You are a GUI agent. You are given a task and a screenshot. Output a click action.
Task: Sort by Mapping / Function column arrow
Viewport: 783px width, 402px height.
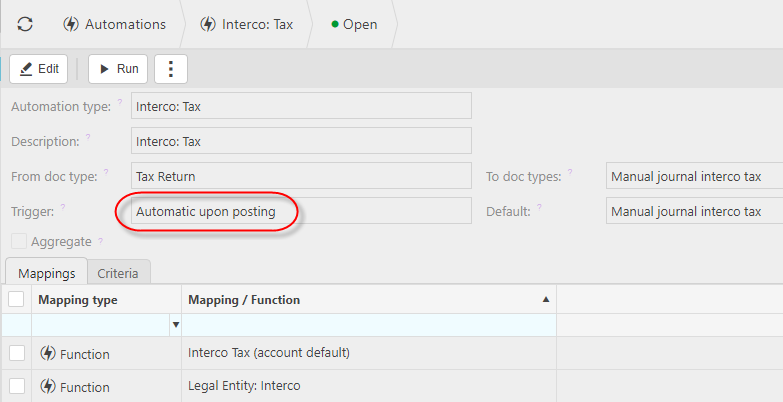(546, 300)
